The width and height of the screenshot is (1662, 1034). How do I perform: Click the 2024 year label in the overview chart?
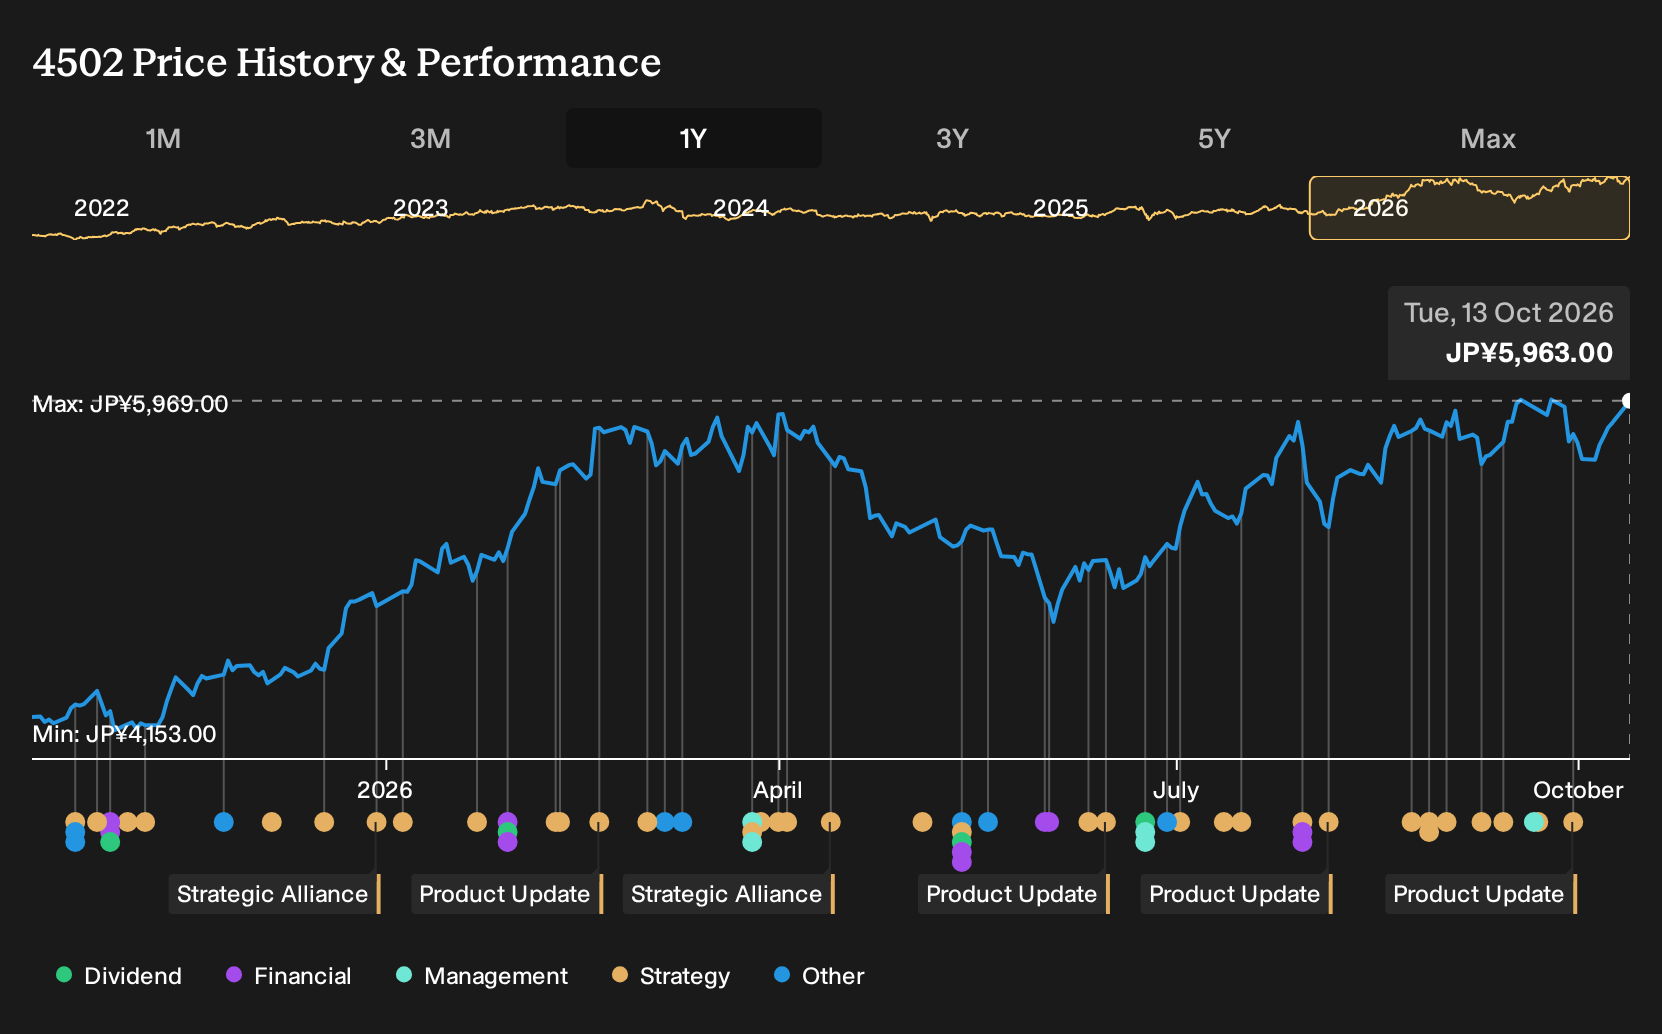pos(741,208)
